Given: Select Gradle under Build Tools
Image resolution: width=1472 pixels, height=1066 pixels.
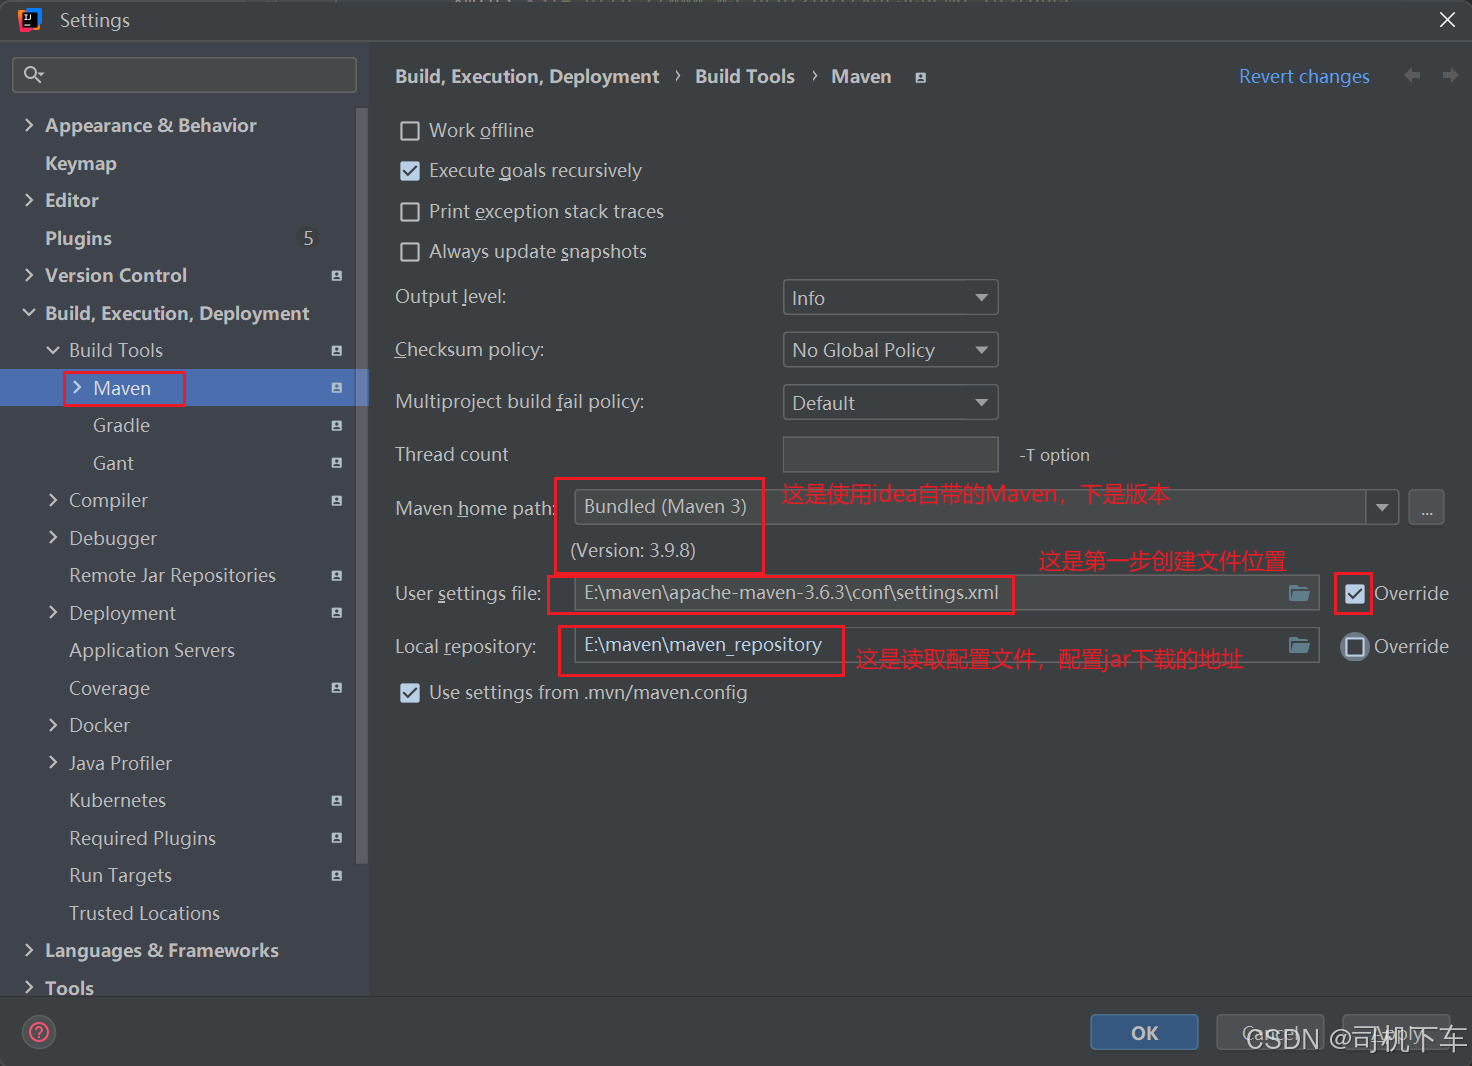Looking at the screenshot, I should coord(121,425).
